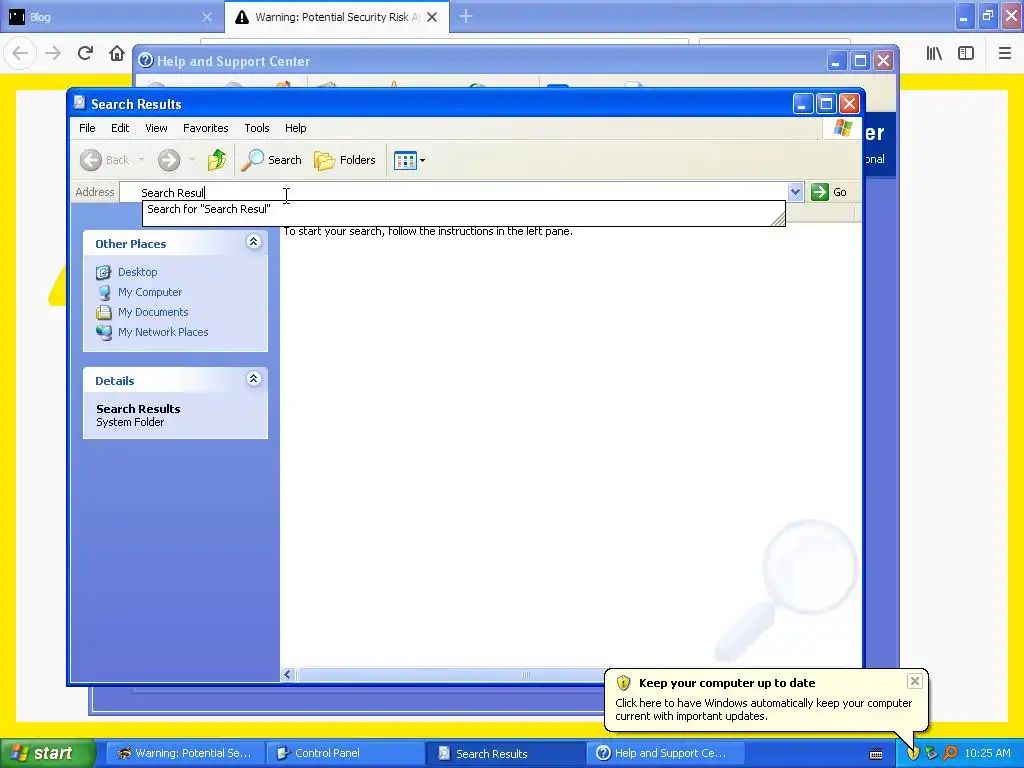Open My Network Places link
Screen dimensions: 1024x768
point(163,332)
